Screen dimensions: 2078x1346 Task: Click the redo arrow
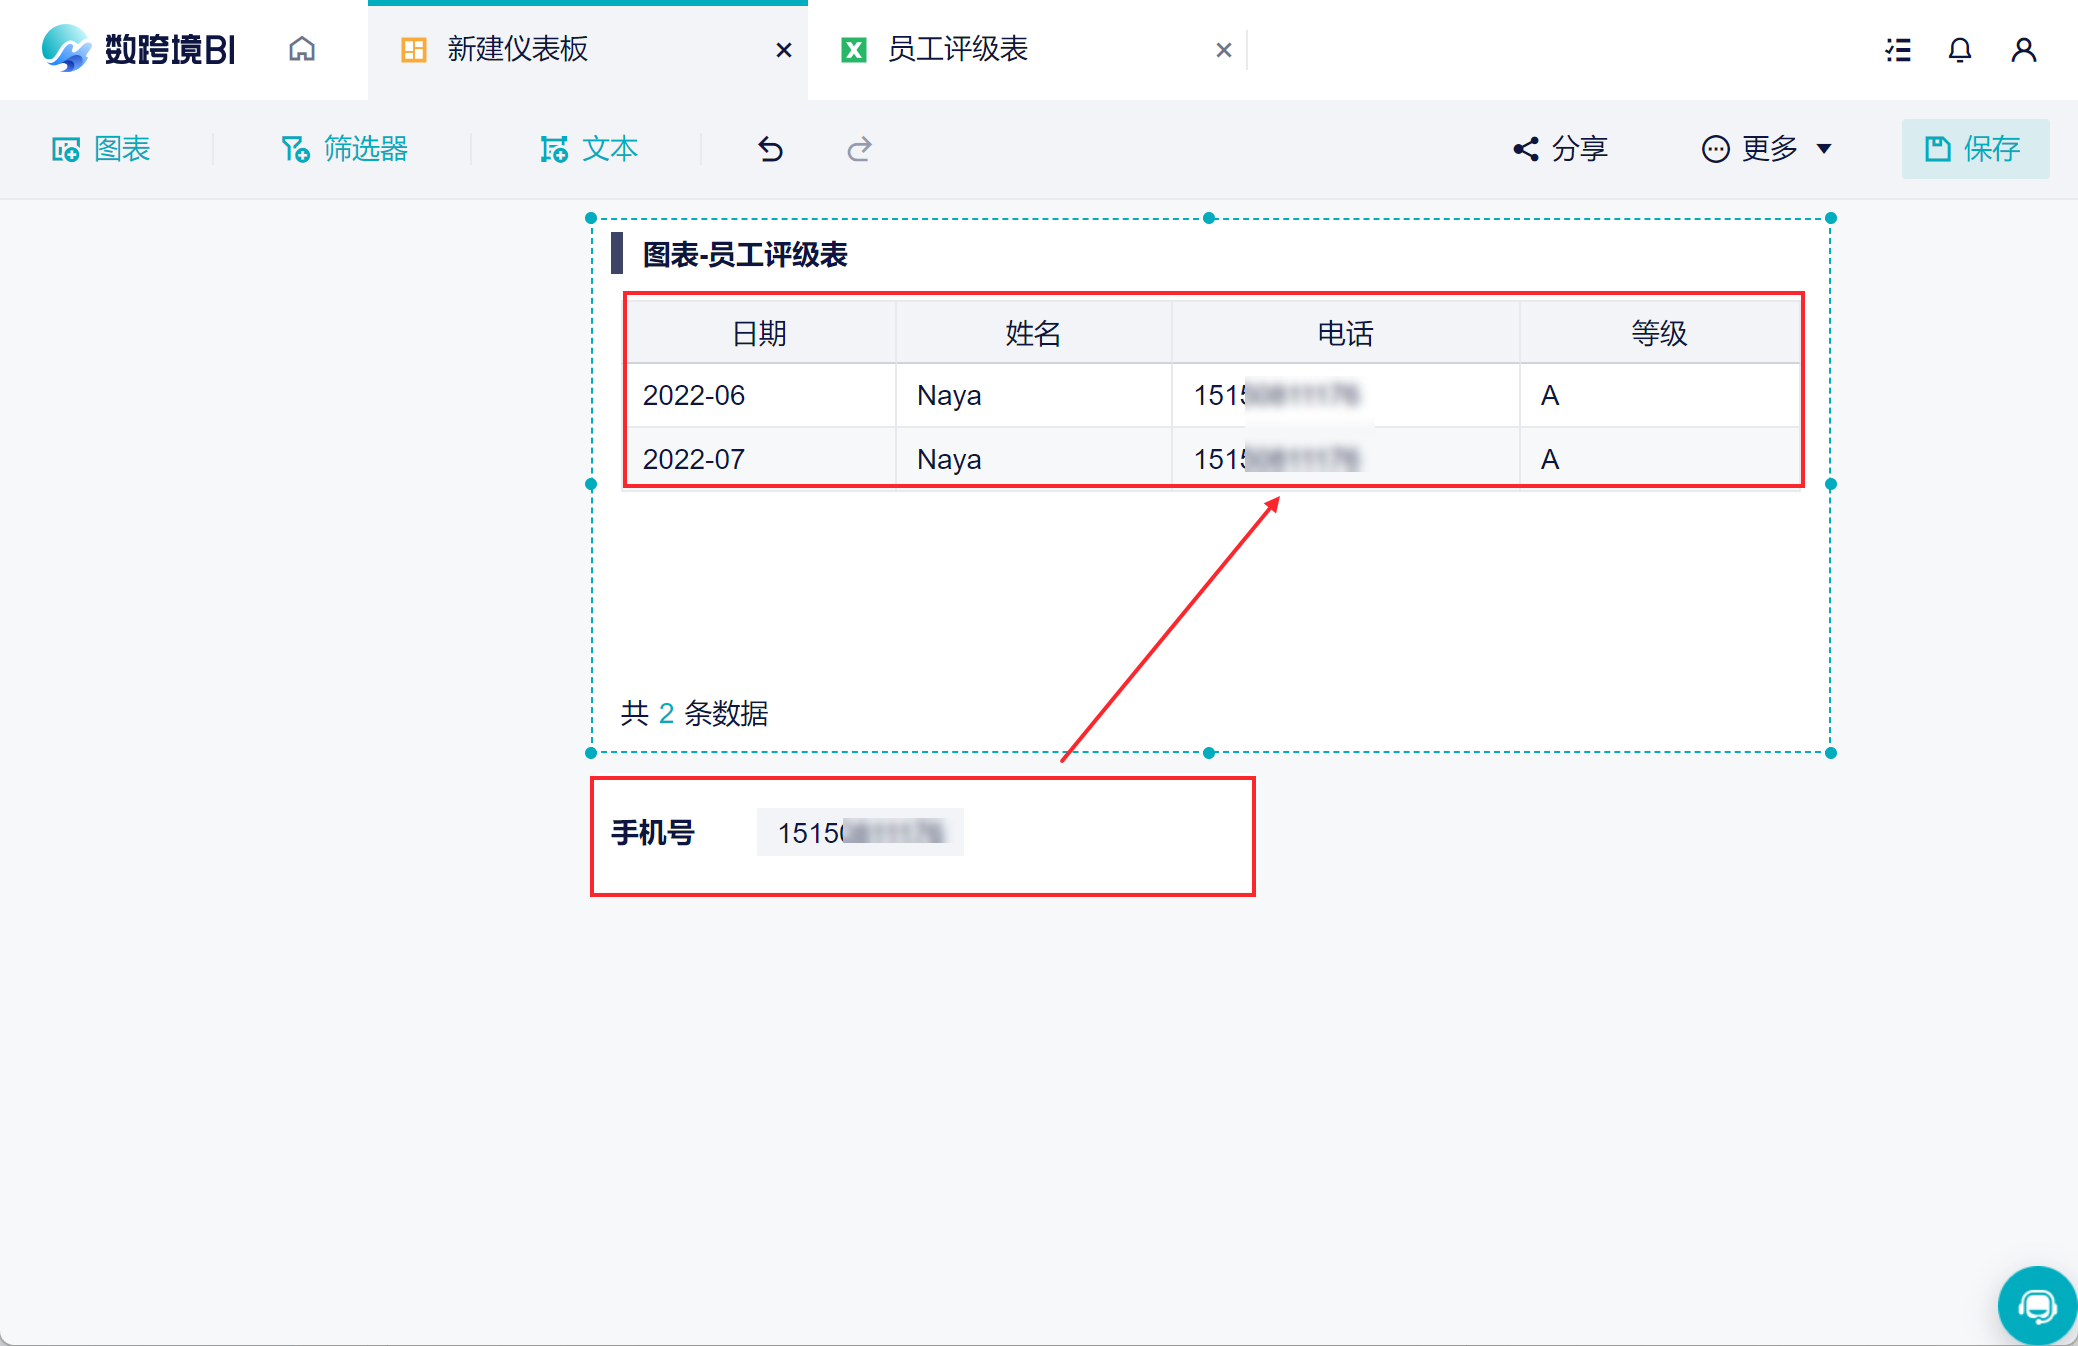[859, 149]
